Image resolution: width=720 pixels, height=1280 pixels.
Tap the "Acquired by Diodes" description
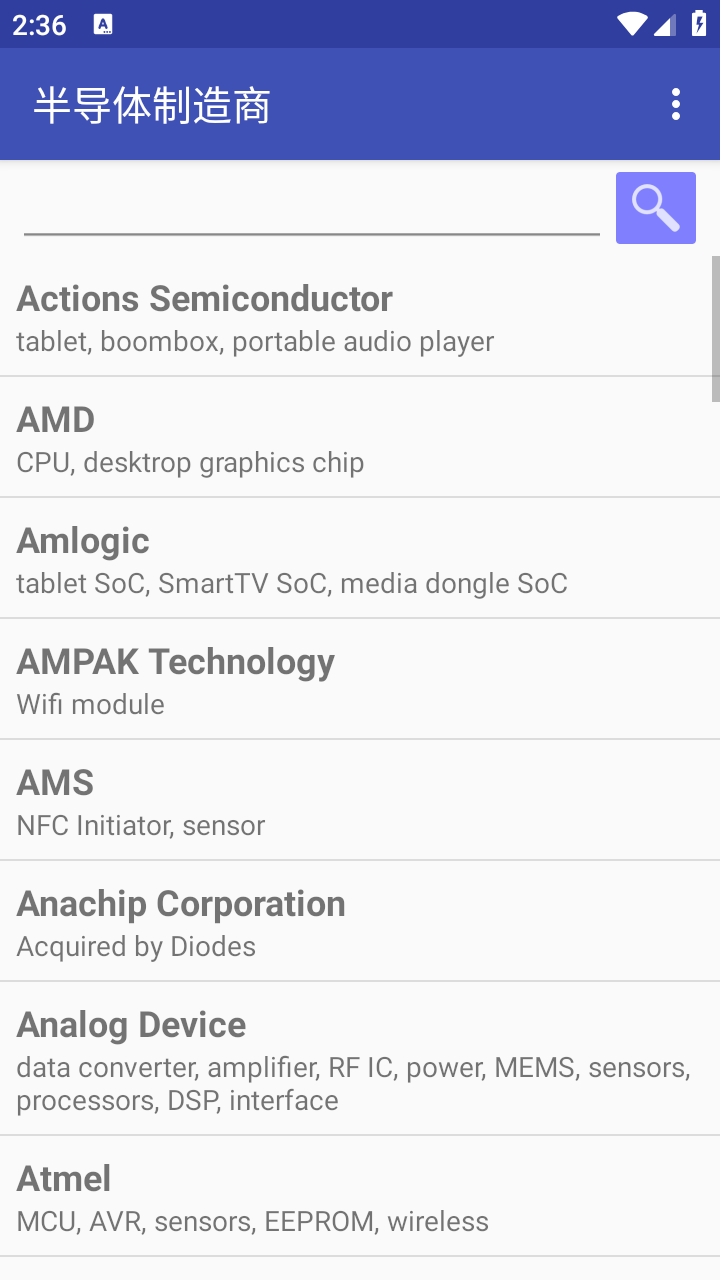click(x=136, y=947)
